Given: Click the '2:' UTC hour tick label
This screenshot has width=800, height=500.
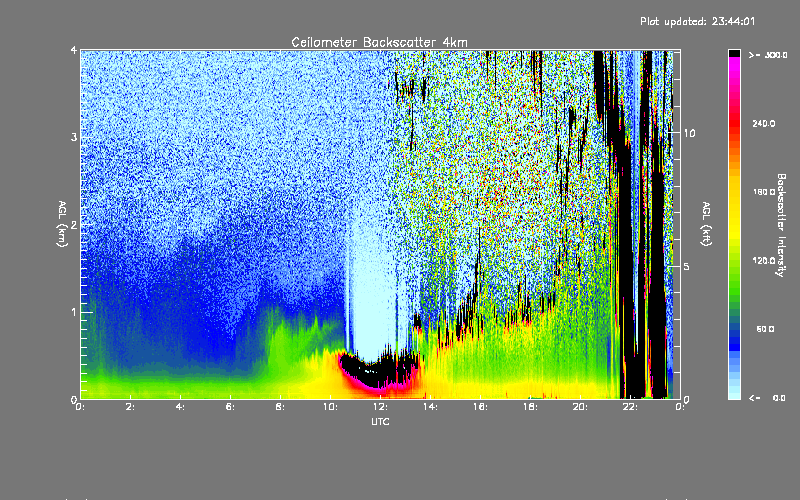Looking at the screenshot, I should point(131,407).
